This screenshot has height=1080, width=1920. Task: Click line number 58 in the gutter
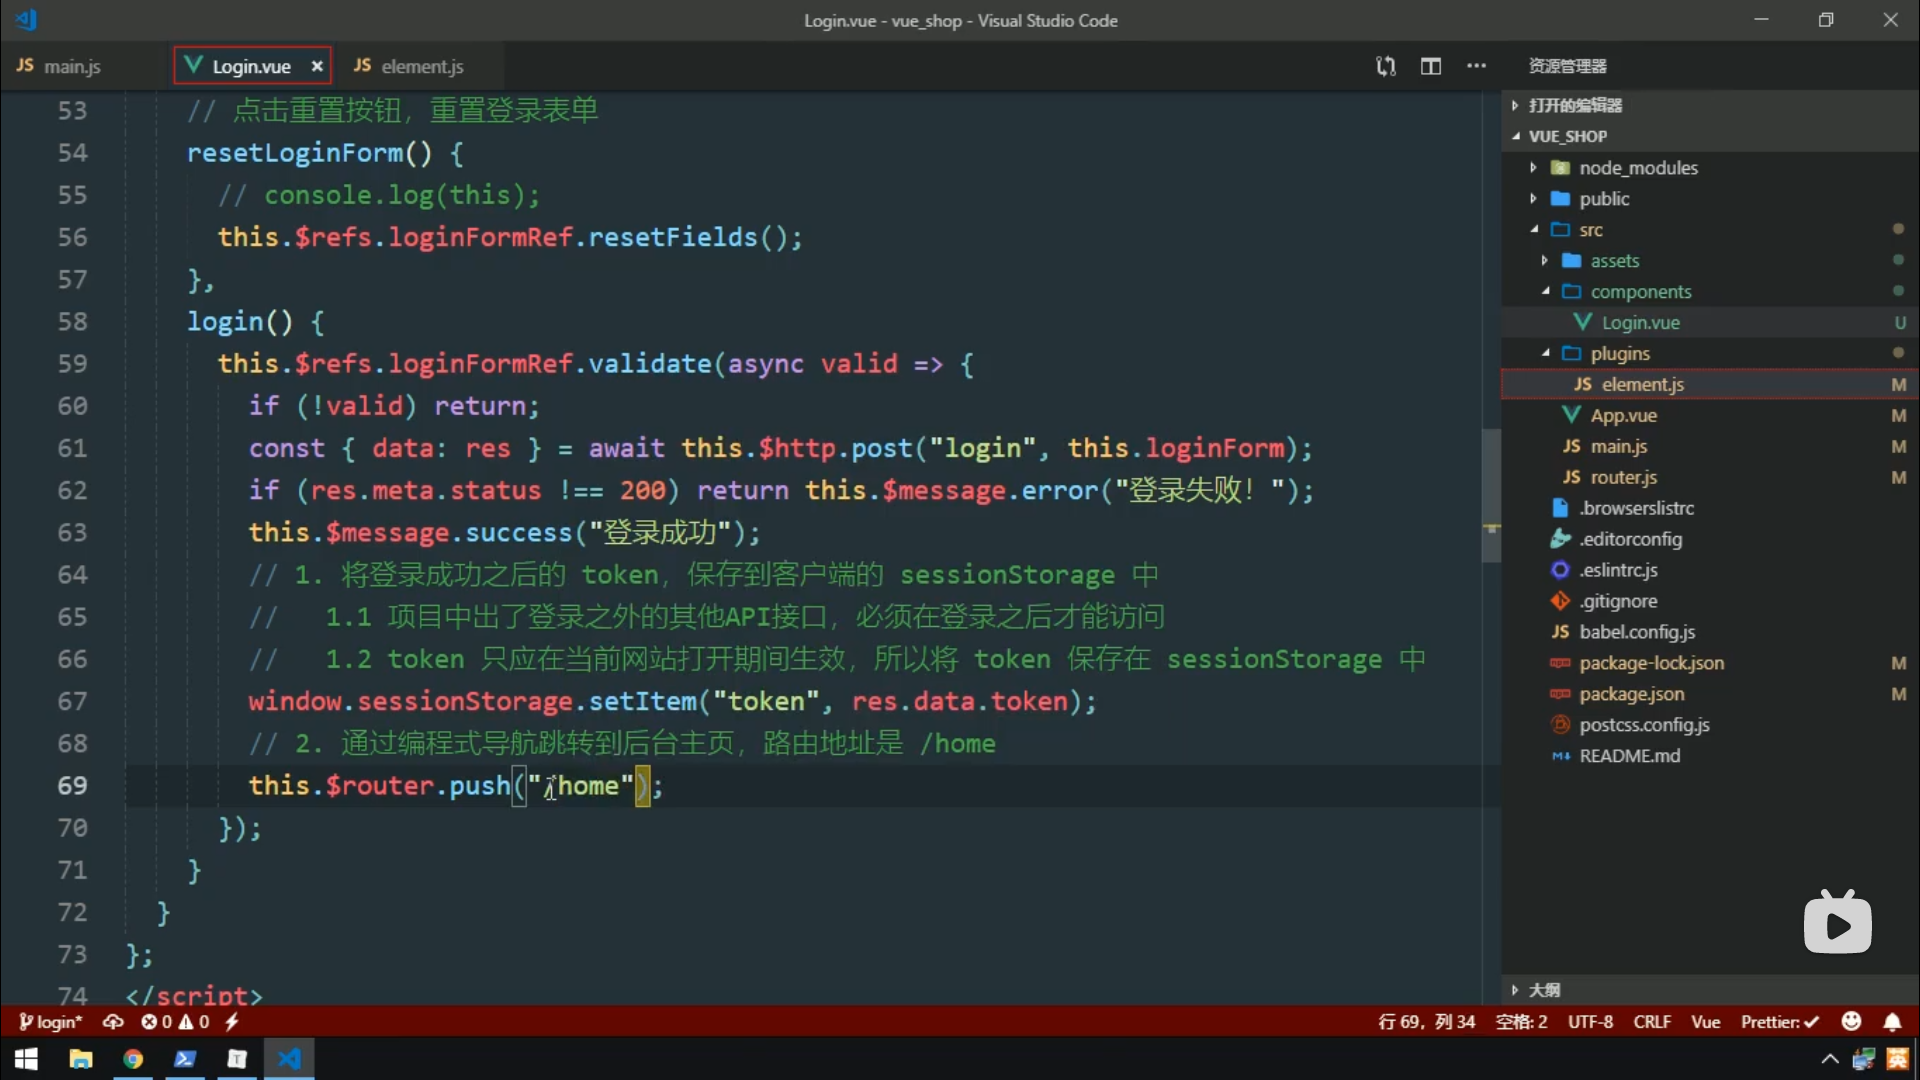click(x=72, y=322)
